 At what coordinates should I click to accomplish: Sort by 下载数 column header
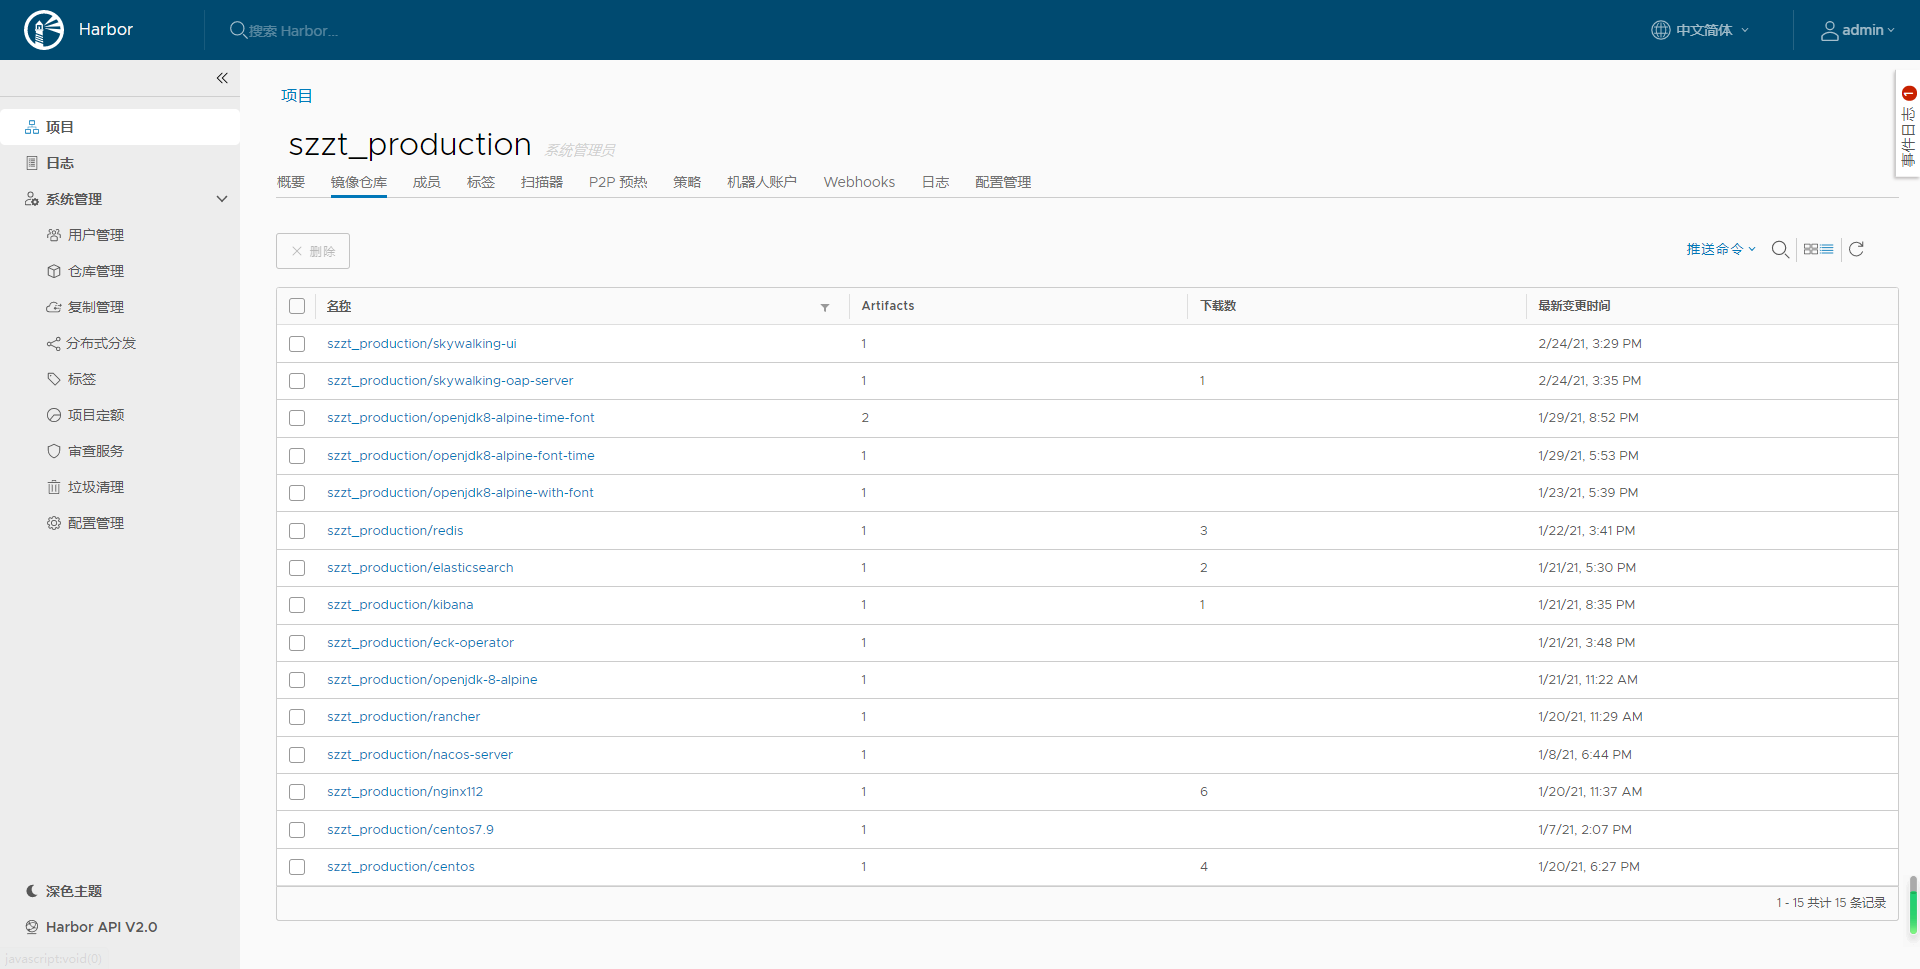point(1218,306)
